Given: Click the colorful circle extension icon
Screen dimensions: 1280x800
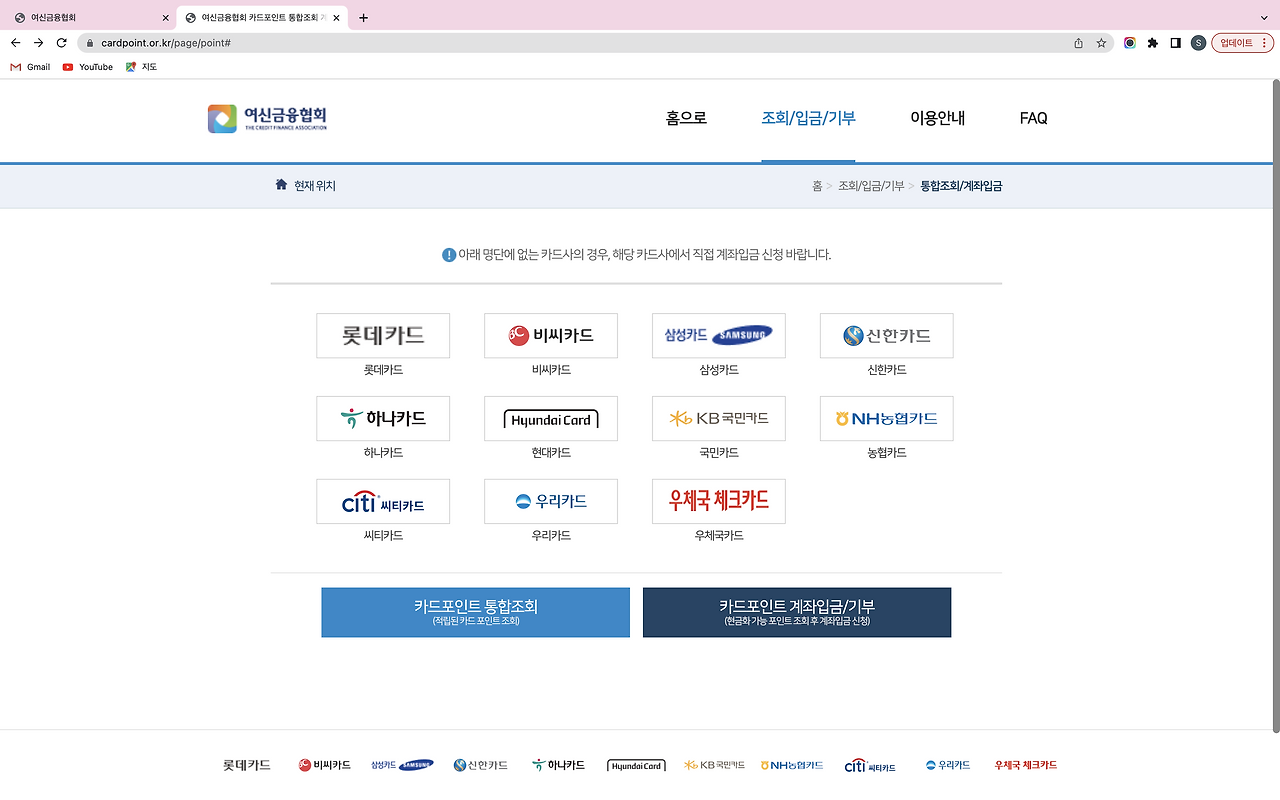Looking at the screenshot, I should 1129,43.
